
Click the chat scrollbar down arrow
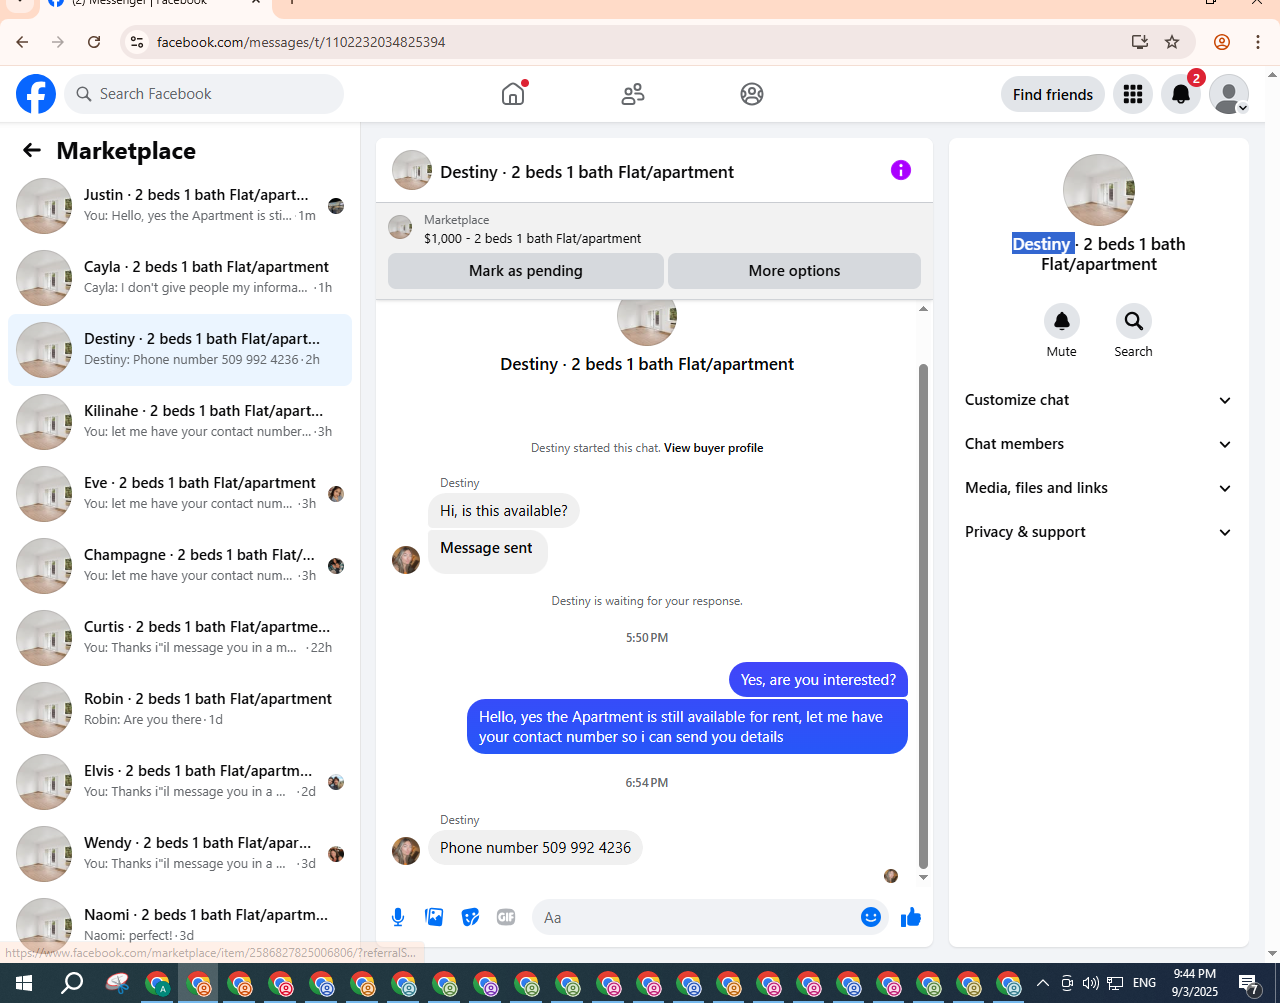click(923, 877)
